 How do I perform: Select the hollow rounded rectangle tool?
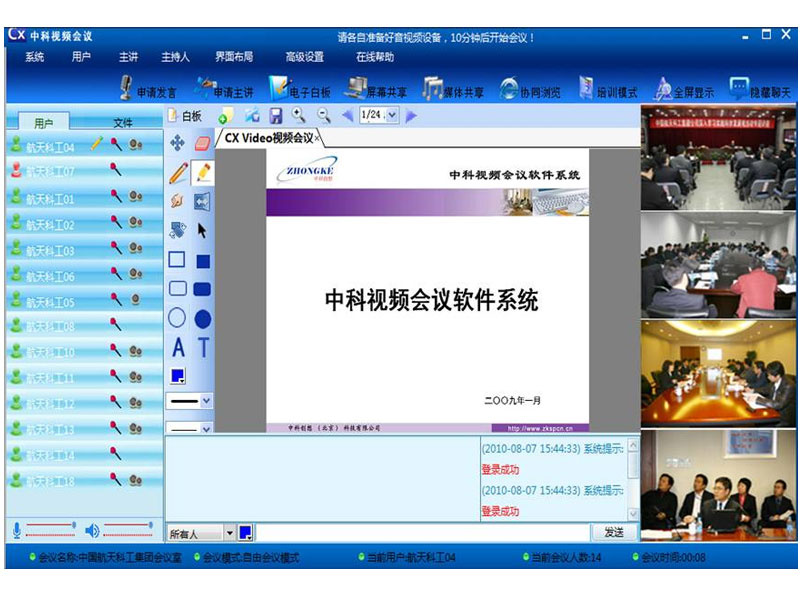(x=178, y=289)
